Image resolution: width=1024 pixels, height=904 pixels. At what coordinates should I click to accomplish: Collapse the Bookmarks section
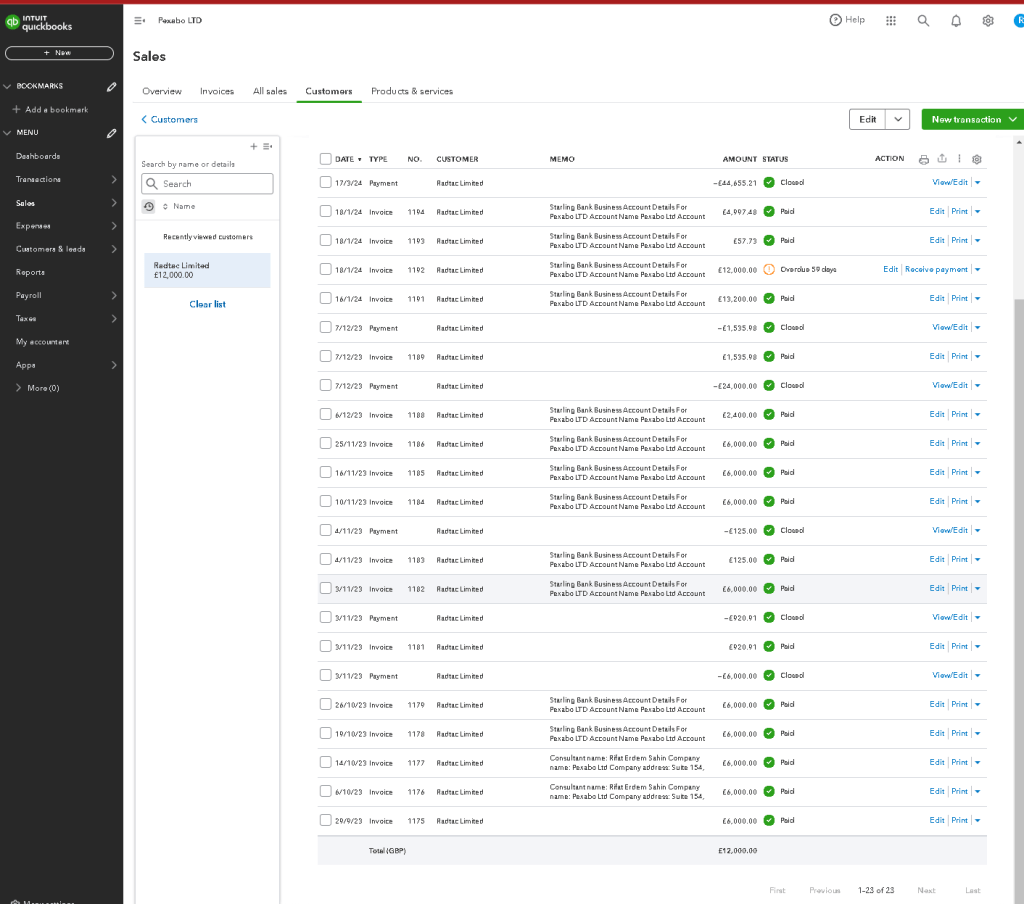[7, 86]
